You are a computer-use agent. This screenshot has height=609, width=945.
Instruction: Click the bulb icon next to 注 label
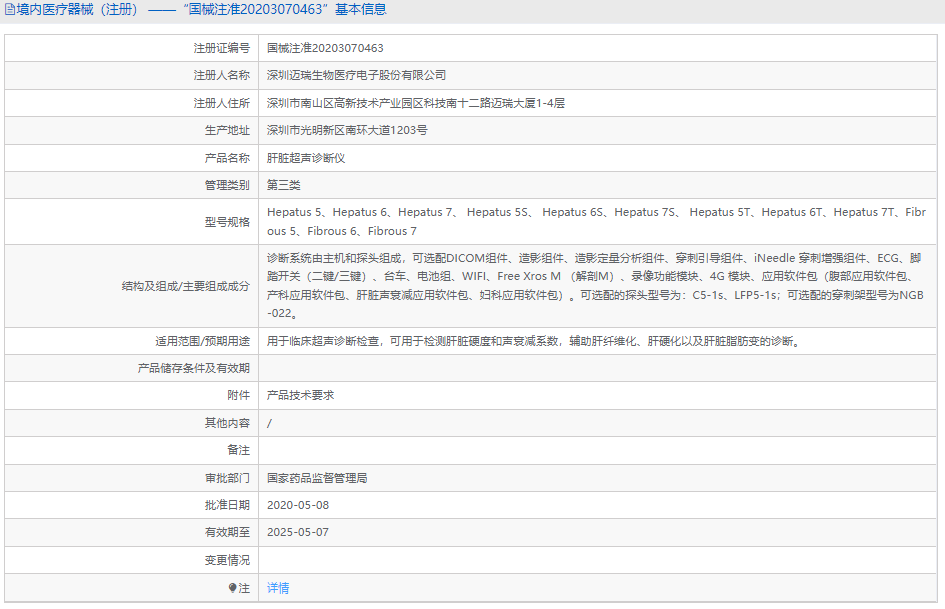(x=233, y=588)
